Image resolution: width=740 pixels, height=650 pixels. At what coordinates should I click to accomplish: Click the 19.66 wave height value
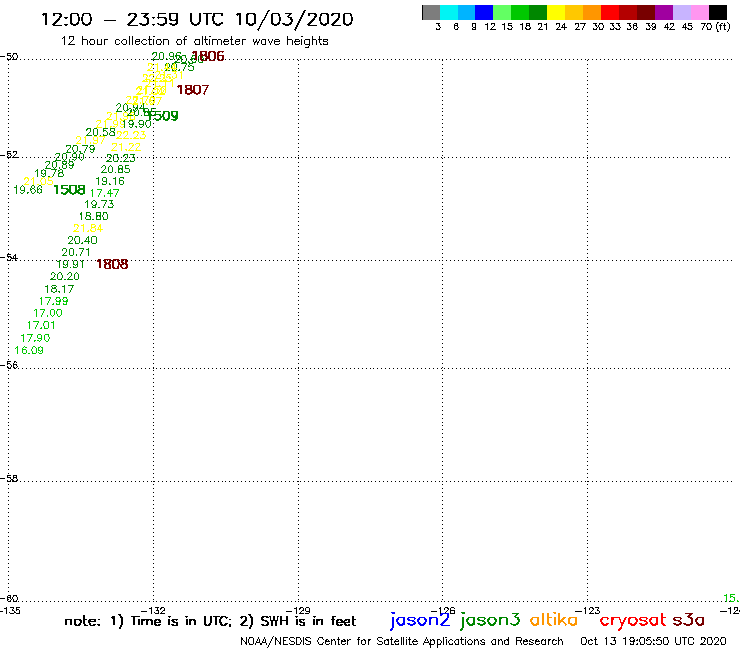(x=28, y=190)
